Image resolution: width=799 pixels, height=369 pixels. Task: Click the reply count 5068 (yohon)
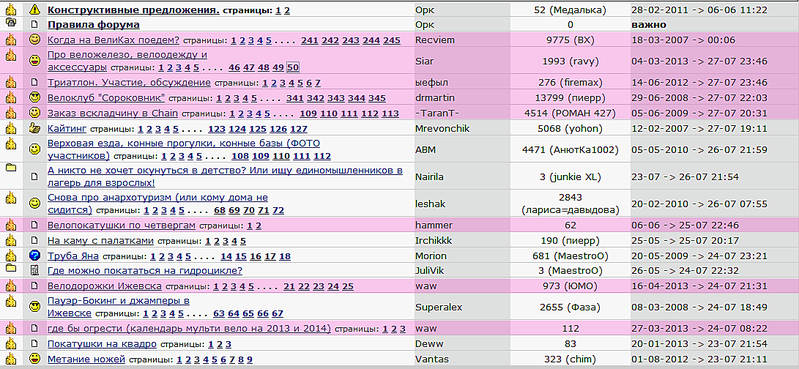(x=570, y=129)
